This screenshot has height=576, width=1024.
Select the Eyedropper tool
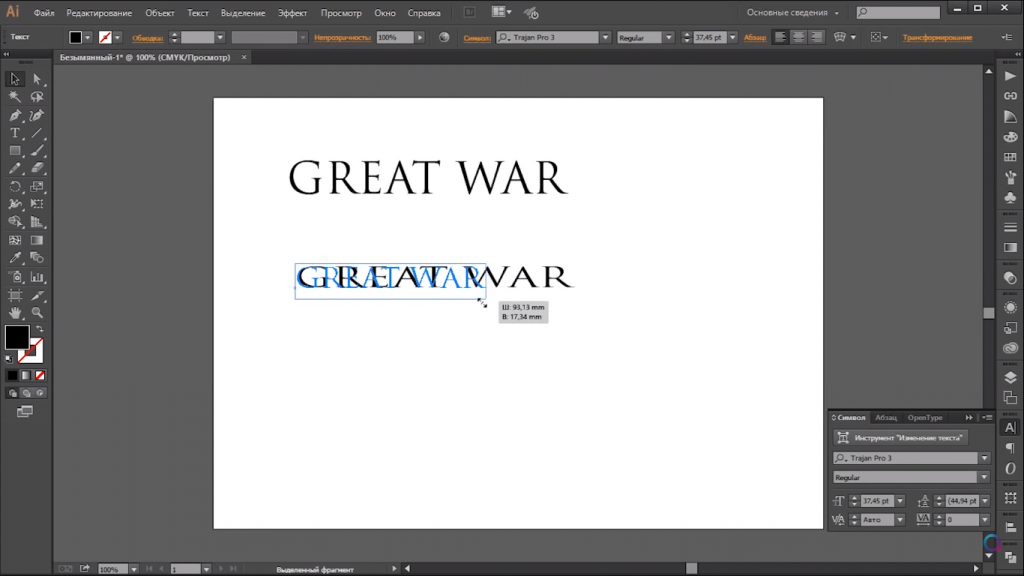coord(15,258)
